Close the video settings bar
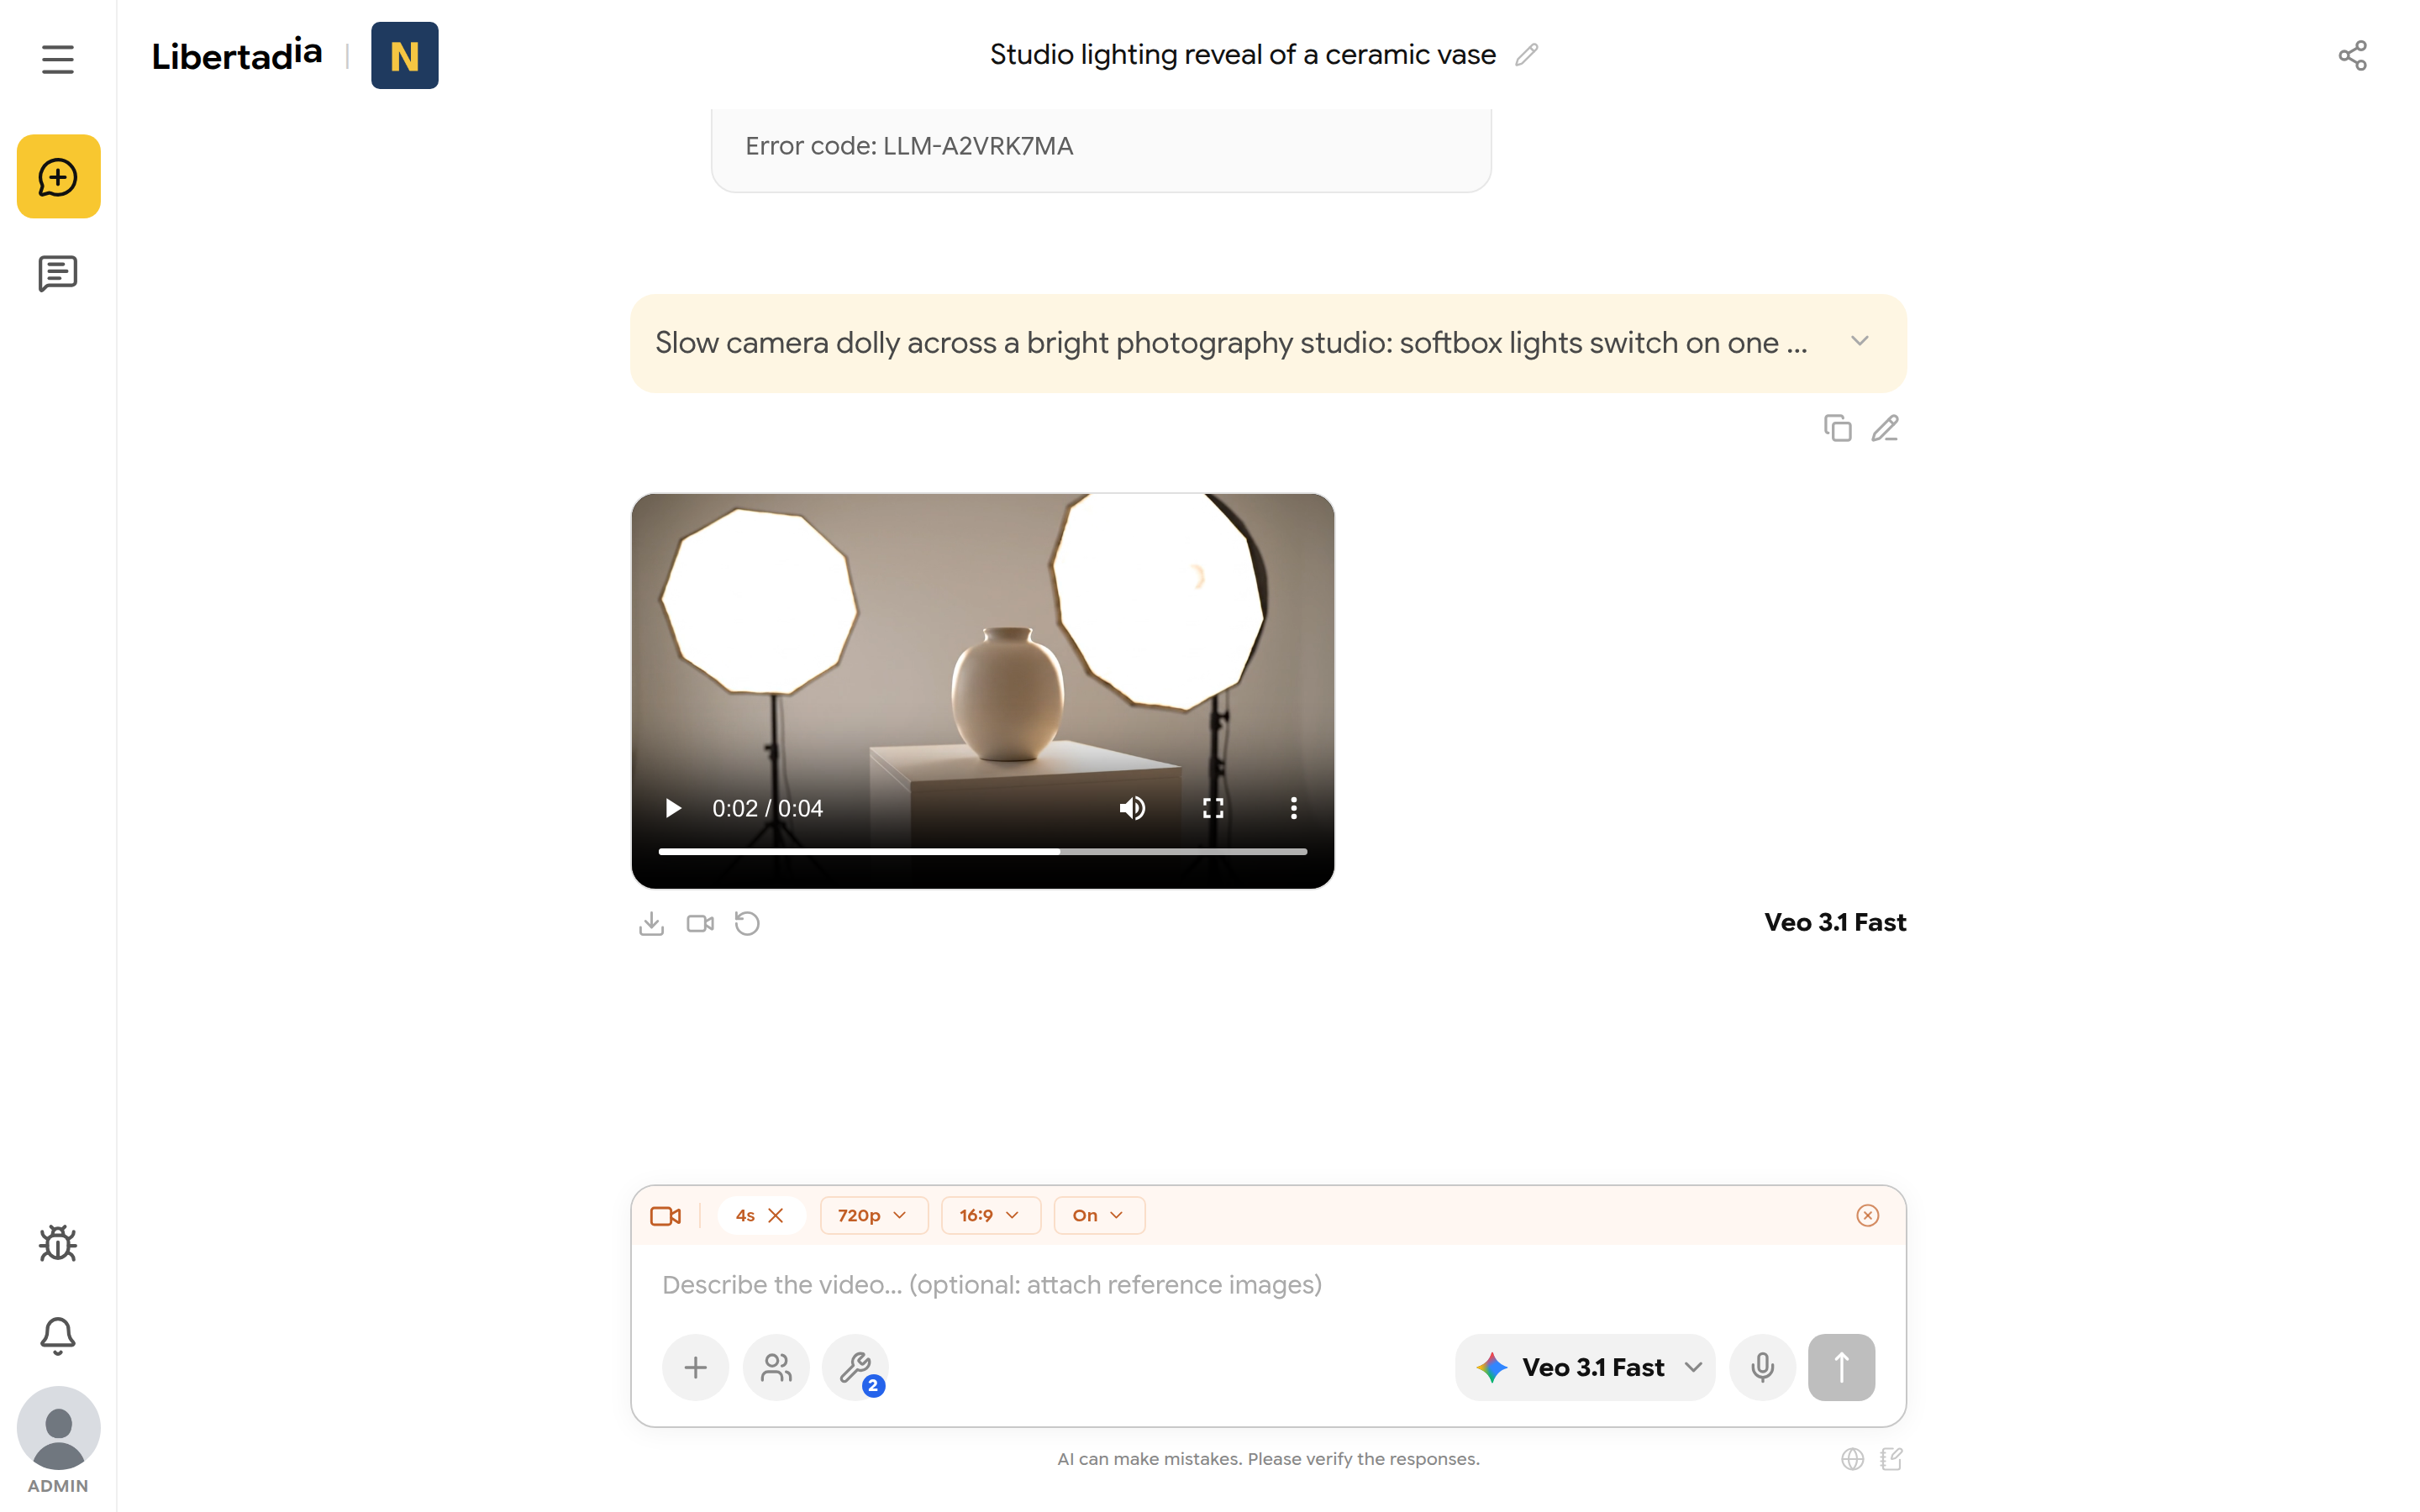This screenshot has height=1512, width=2420. [x=1867, y=1215]
